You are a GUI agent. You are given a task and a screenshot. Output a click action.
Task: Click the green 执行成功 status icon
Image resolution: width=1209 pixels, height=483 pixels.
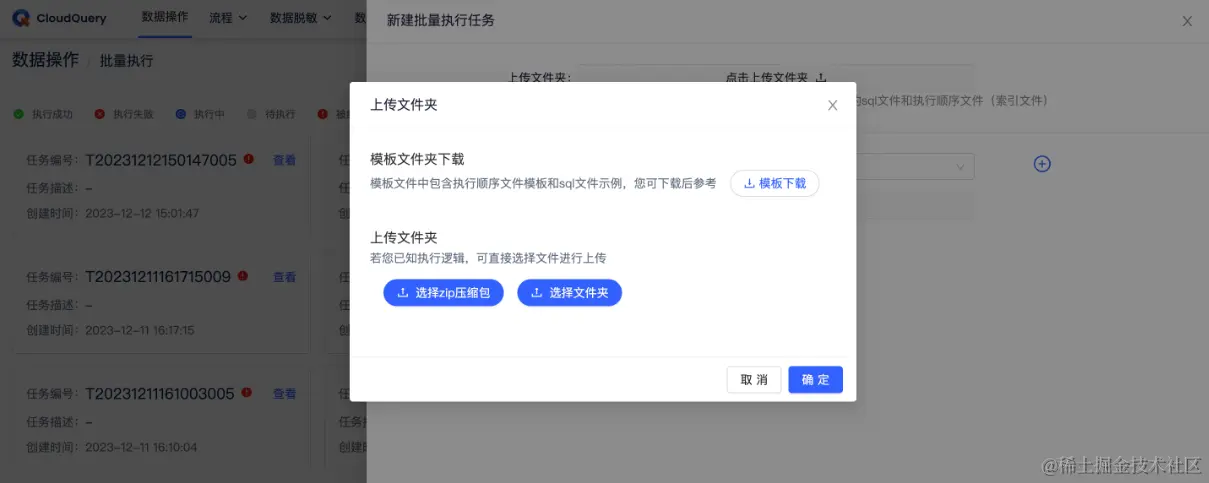[x=19, y=114]
